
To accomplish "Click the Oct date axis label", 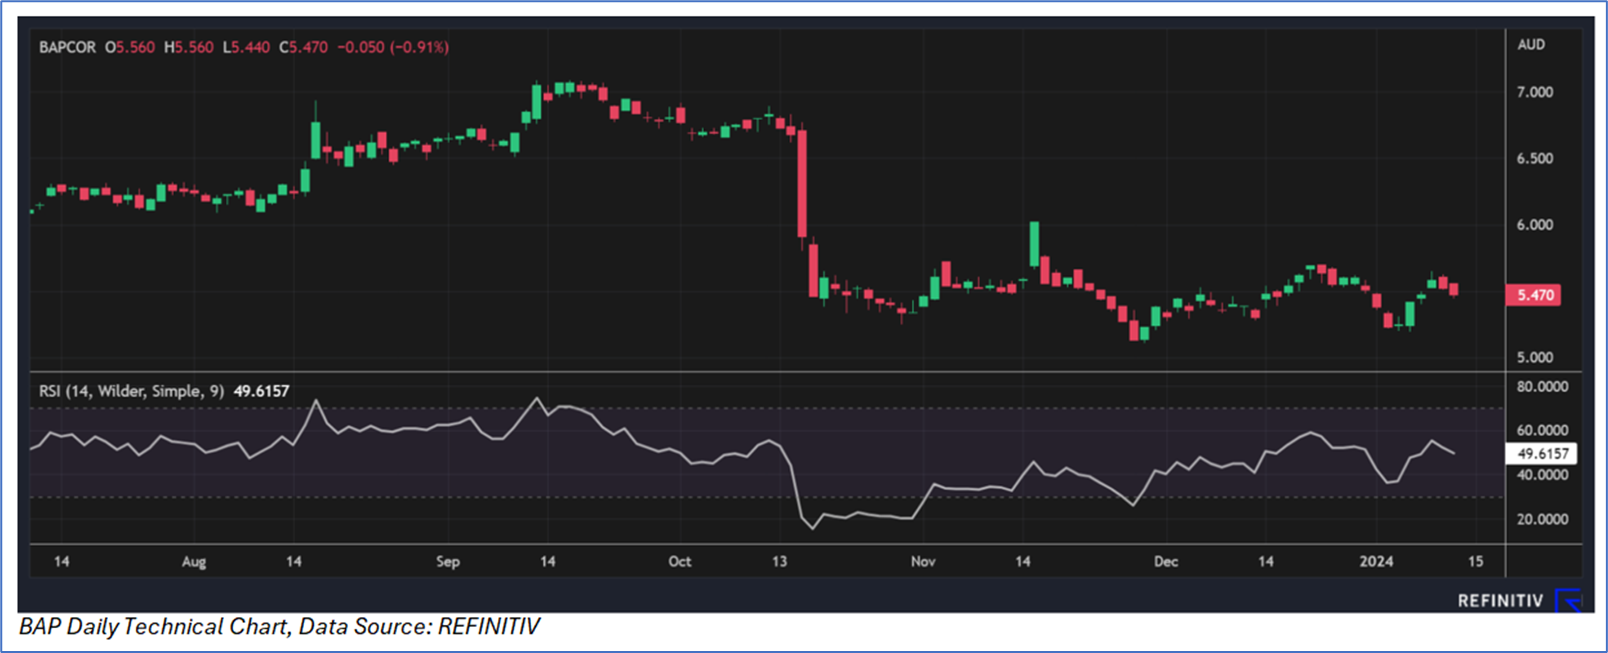I will [680, 561].
